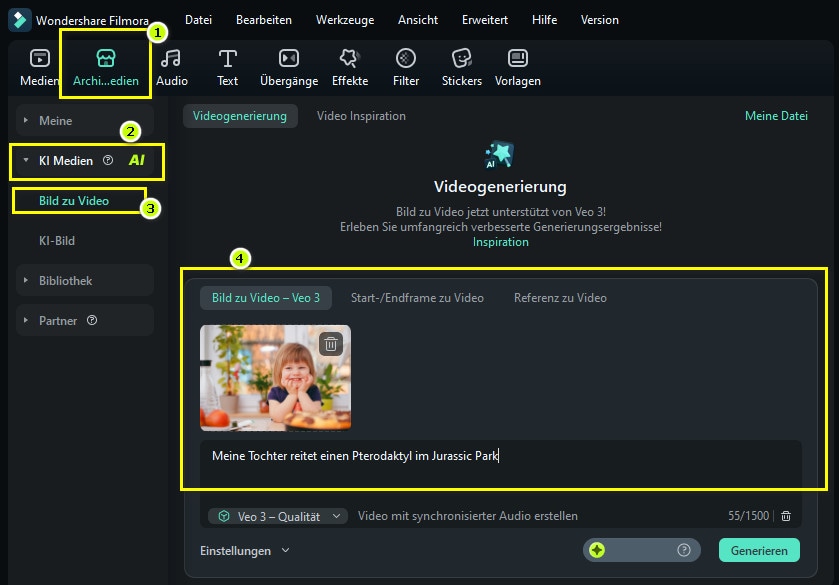Image resolution: width=839 pixels, height=585 pixels.
Task: Click the Videogenerierung heading text
Action: (500, 187)
